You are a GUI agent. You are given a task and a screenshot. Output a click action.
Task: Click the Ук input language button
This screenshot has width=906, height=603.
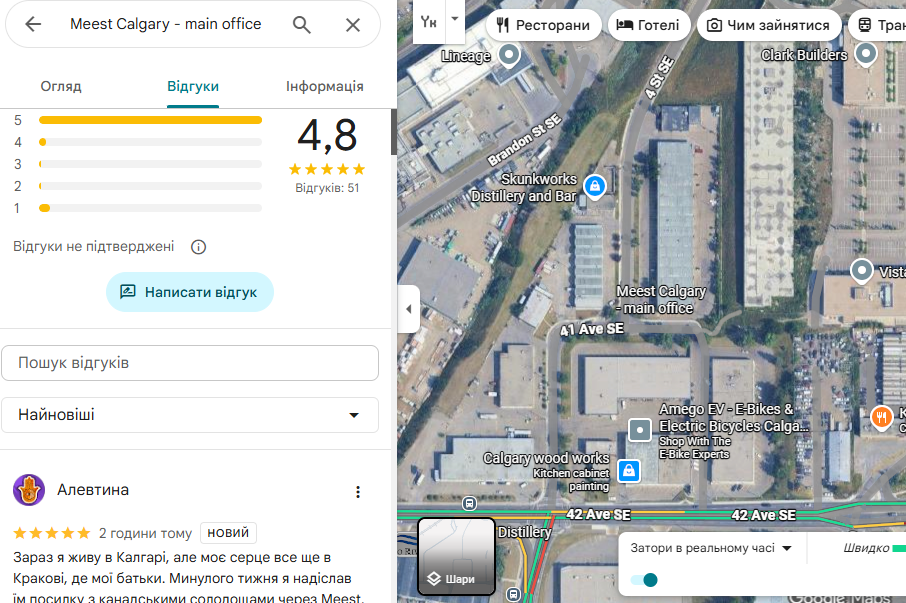[429, 22]
